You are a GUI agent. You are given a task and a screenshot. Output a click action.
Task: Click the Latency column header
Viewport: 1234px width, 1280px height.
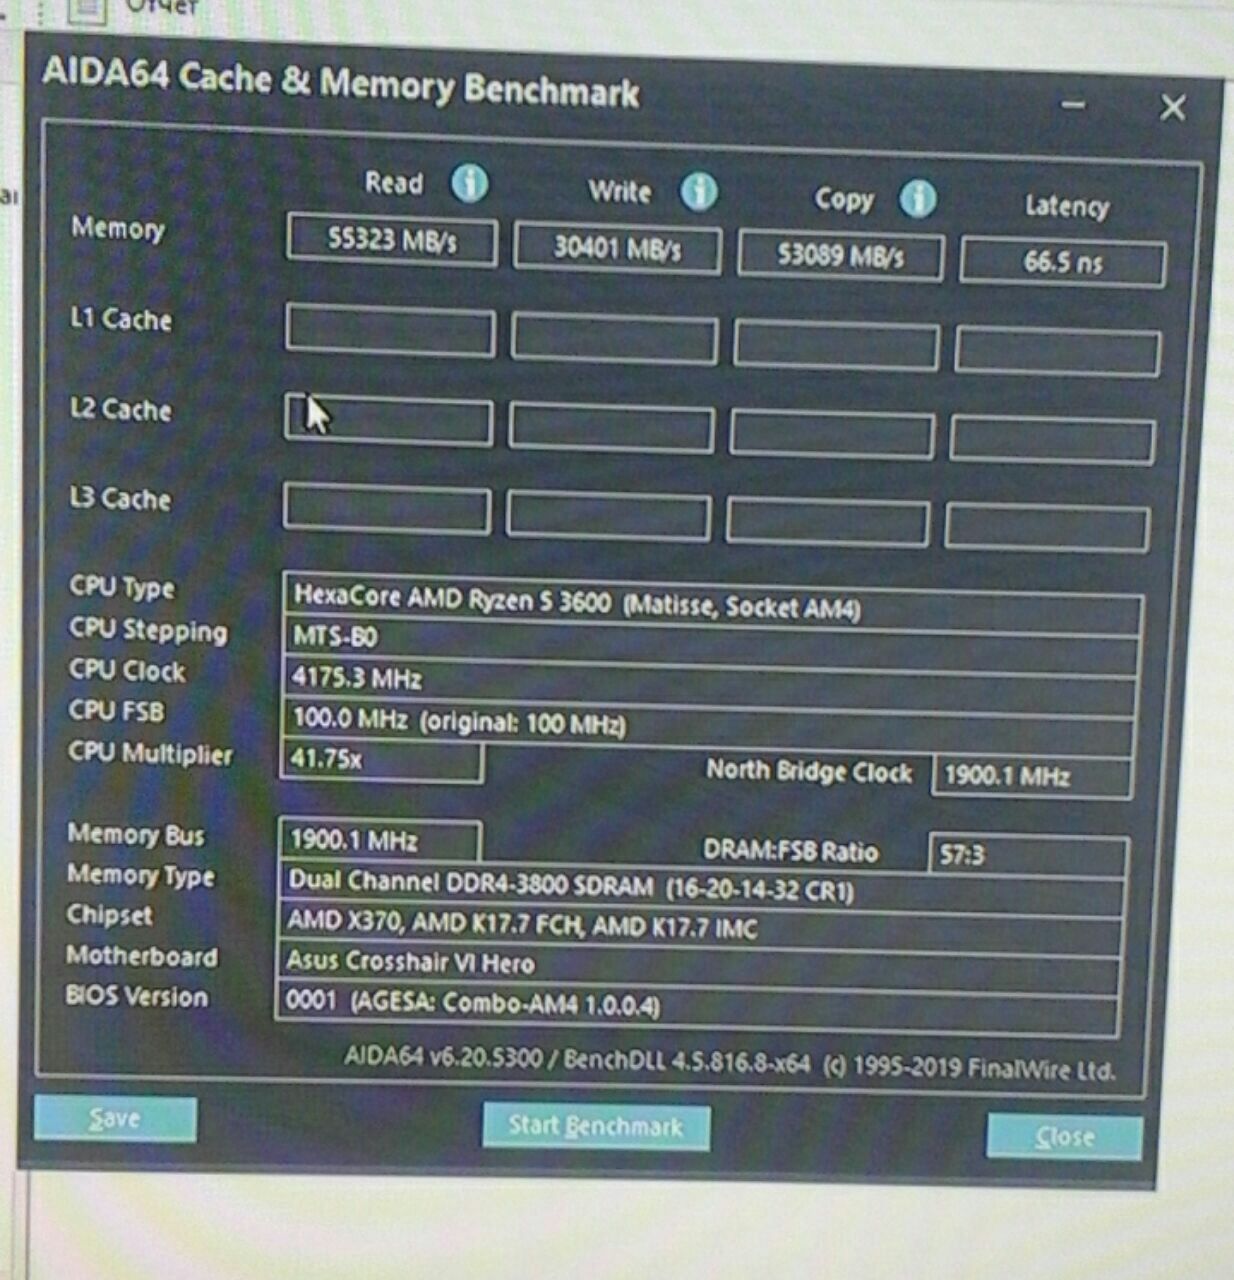(1067, 206)
